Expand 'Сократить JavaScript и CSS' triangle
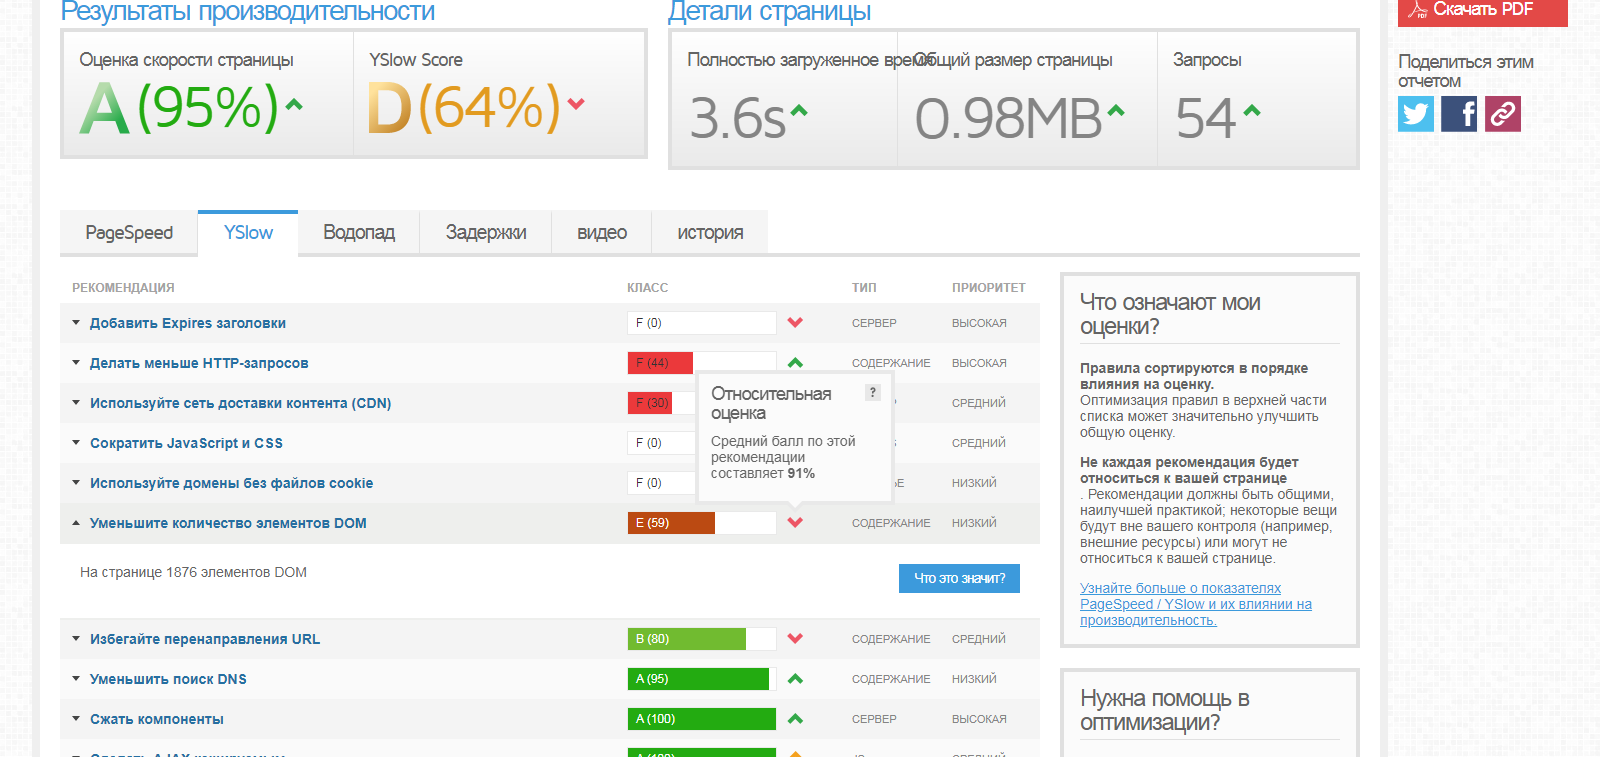 (76, 443)
